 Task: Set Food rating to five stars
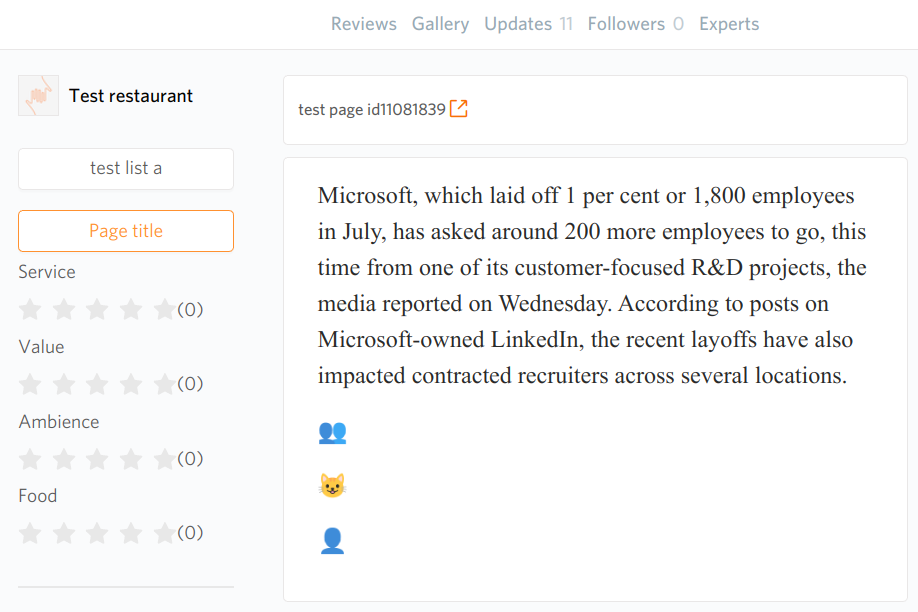(165, 534)
